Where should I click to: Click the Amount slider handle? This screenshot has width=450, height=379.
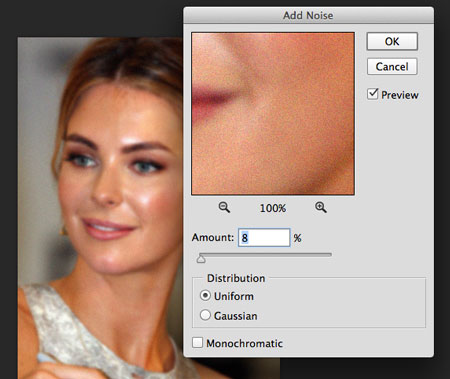201,258
